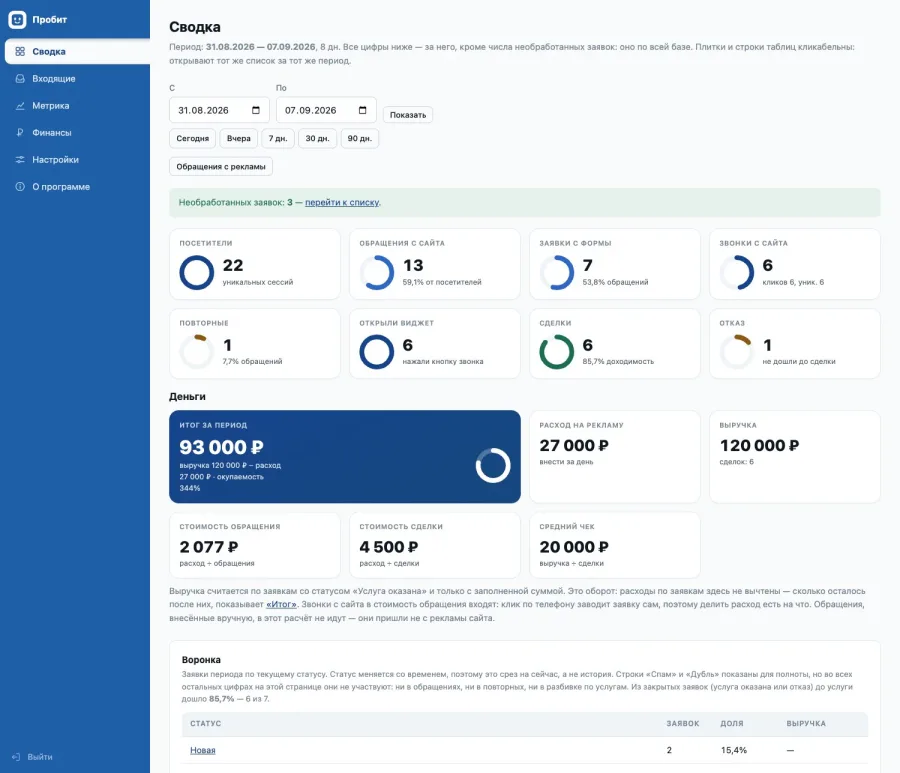The width and height of the screenshot is (900, 773).
Task: Click the Входящие inbox icon
Action: [x=20, y=79]
